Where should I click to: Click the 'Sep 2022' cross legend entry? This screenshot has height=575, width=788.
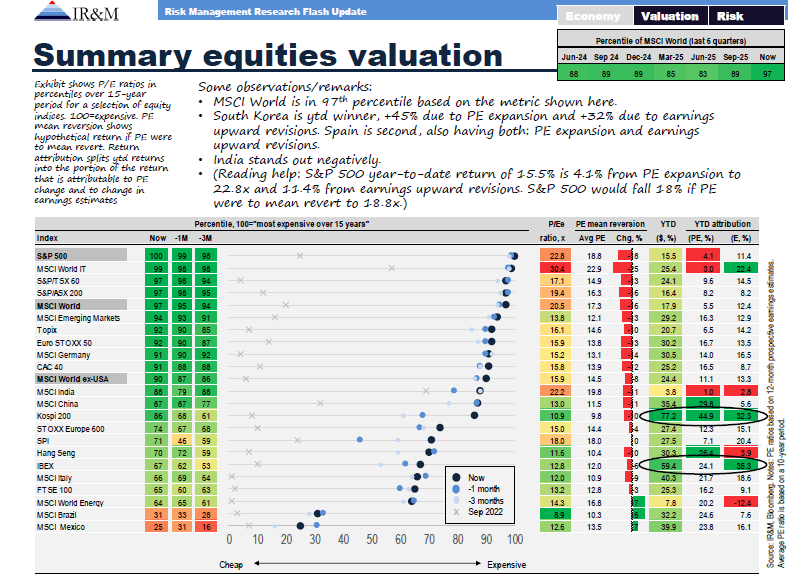coord(477,512)
